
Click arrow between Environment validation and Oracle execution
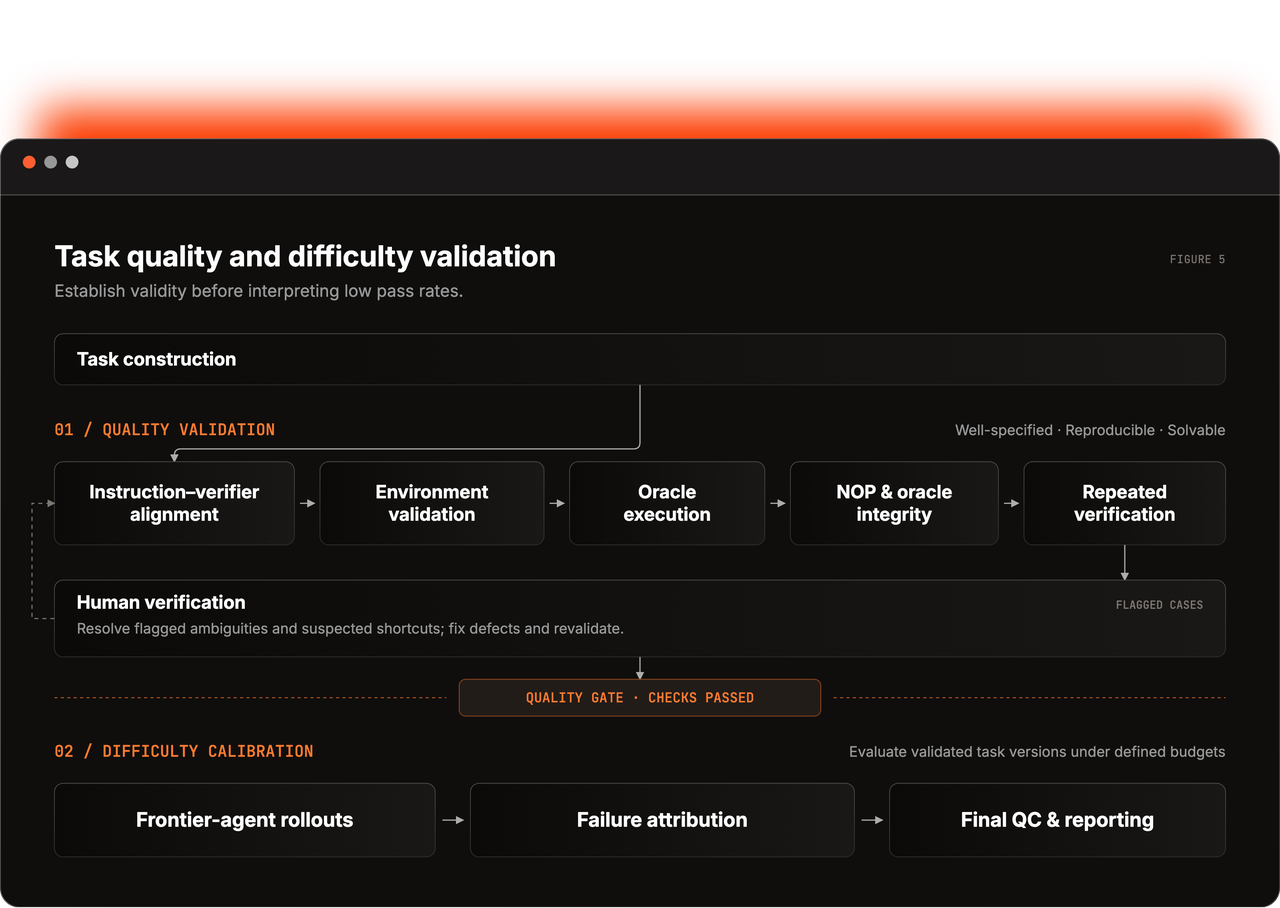557,503
